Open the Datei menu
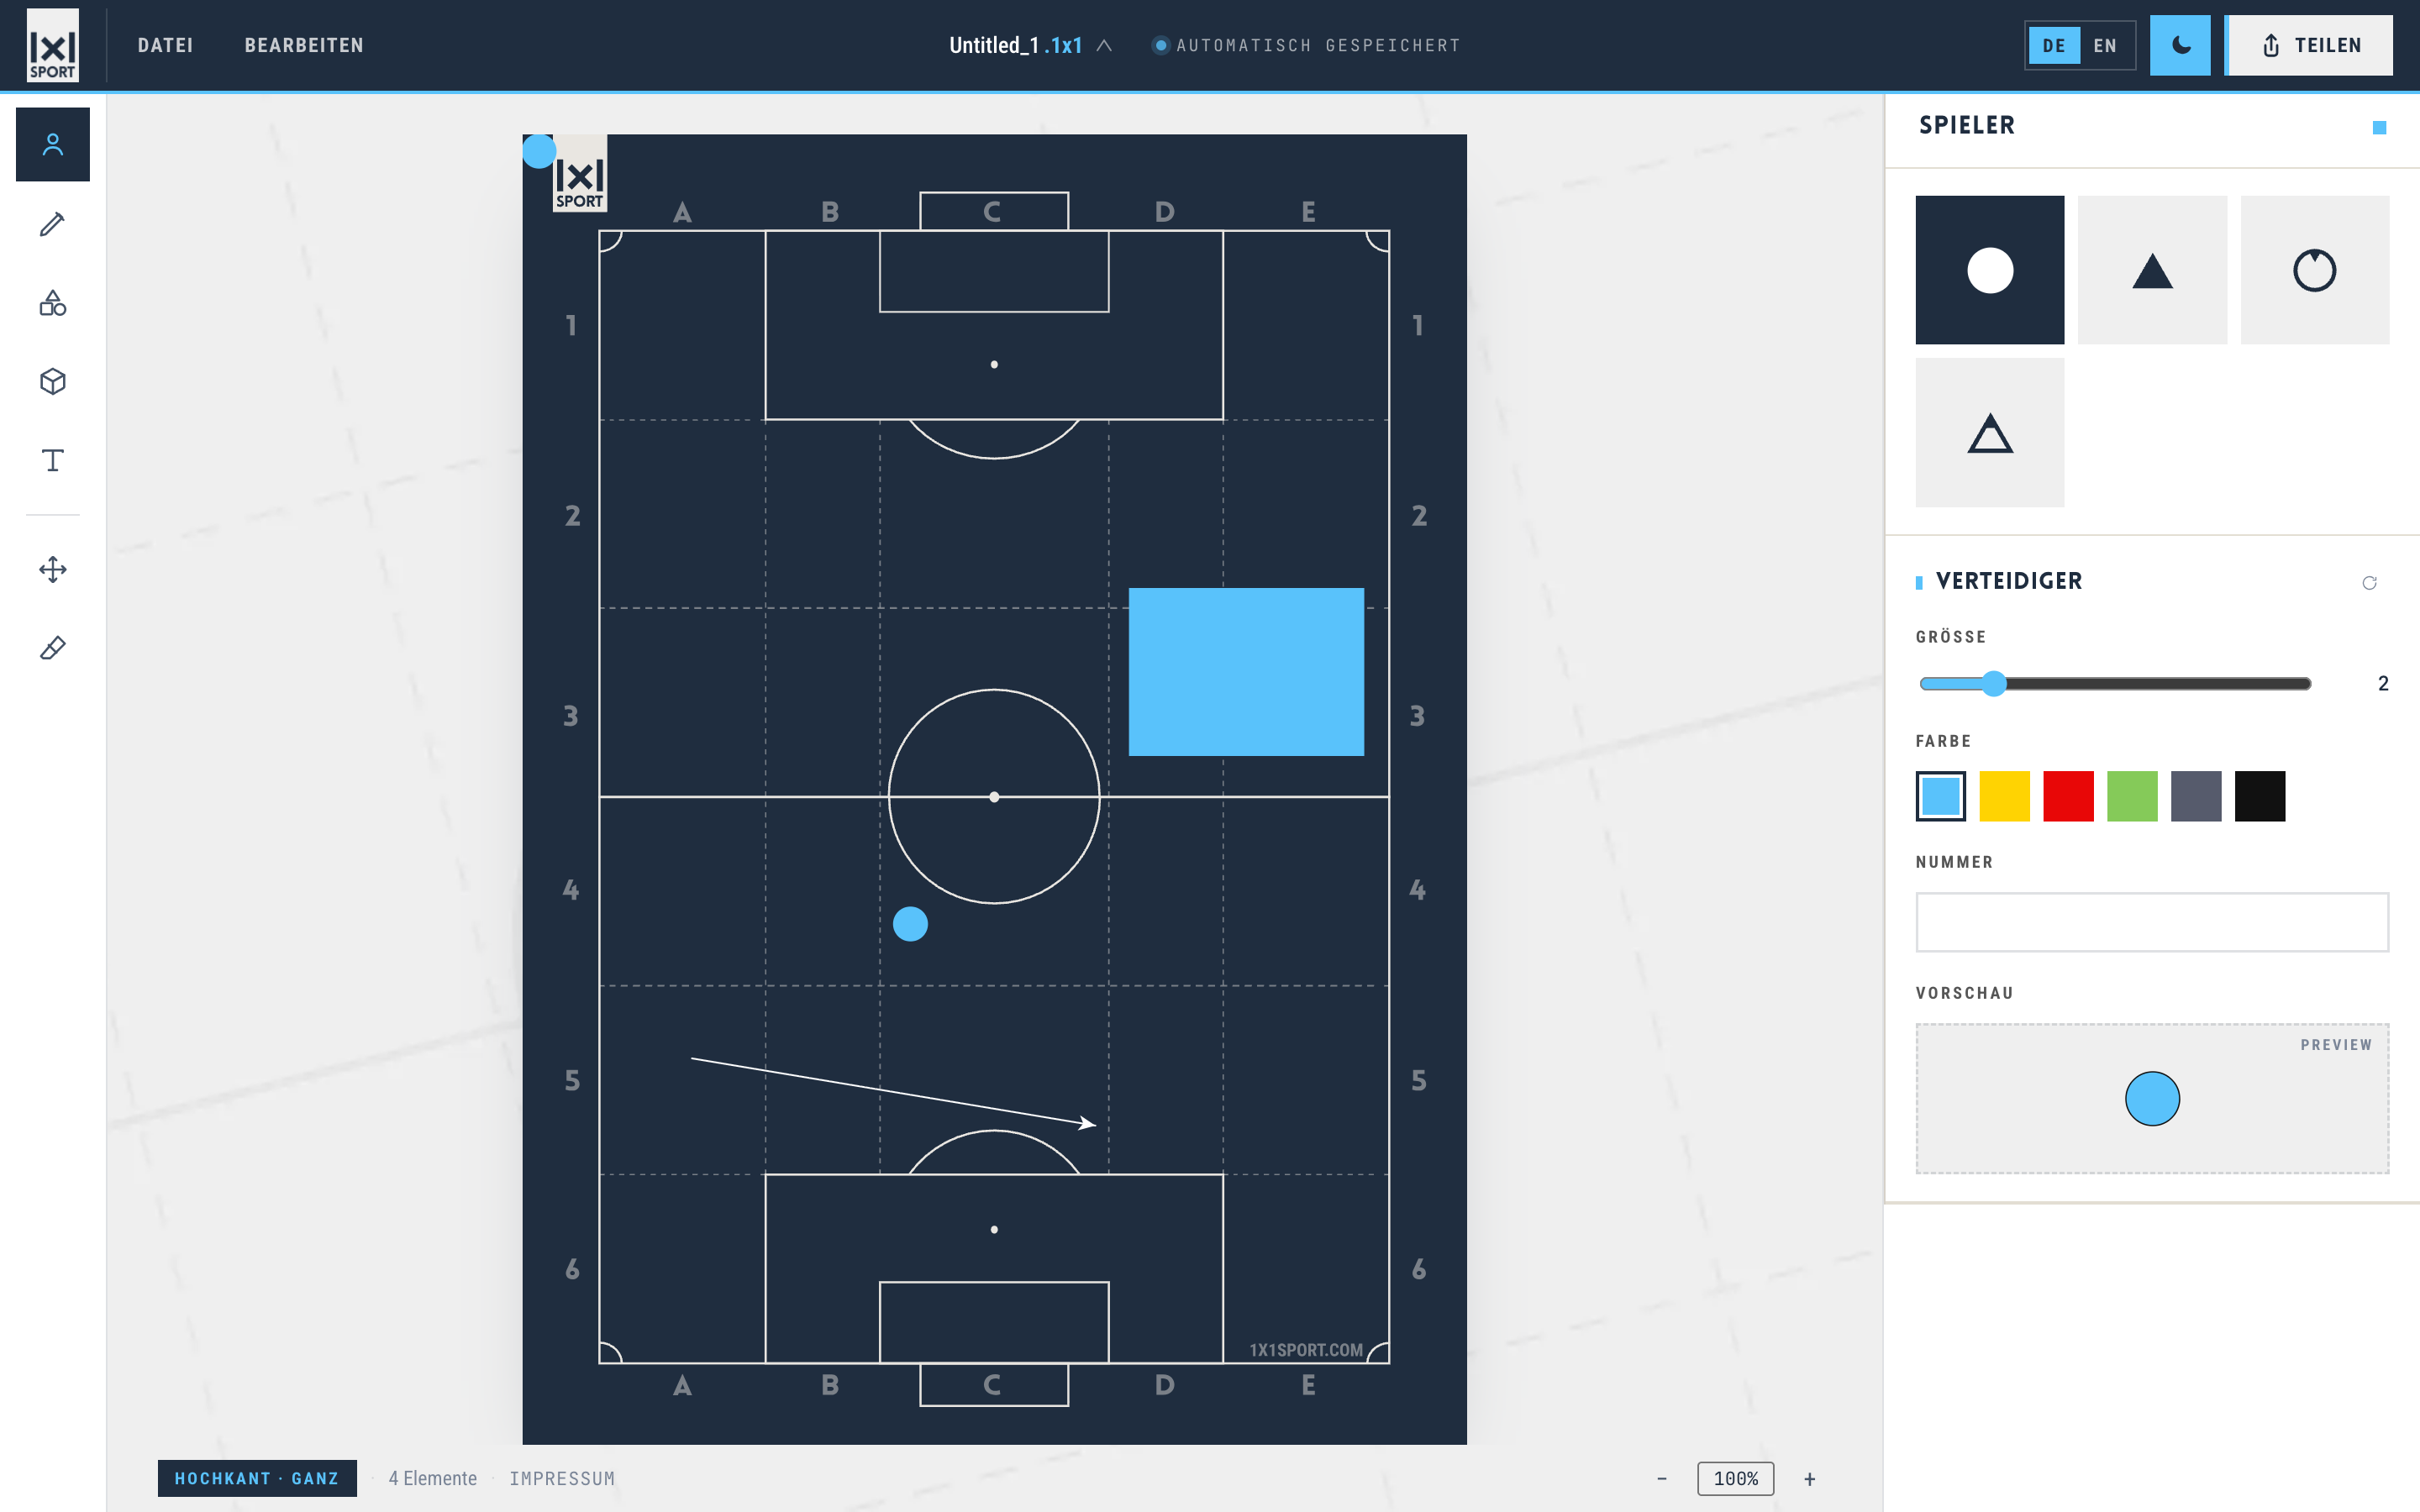 click(166, 45)
